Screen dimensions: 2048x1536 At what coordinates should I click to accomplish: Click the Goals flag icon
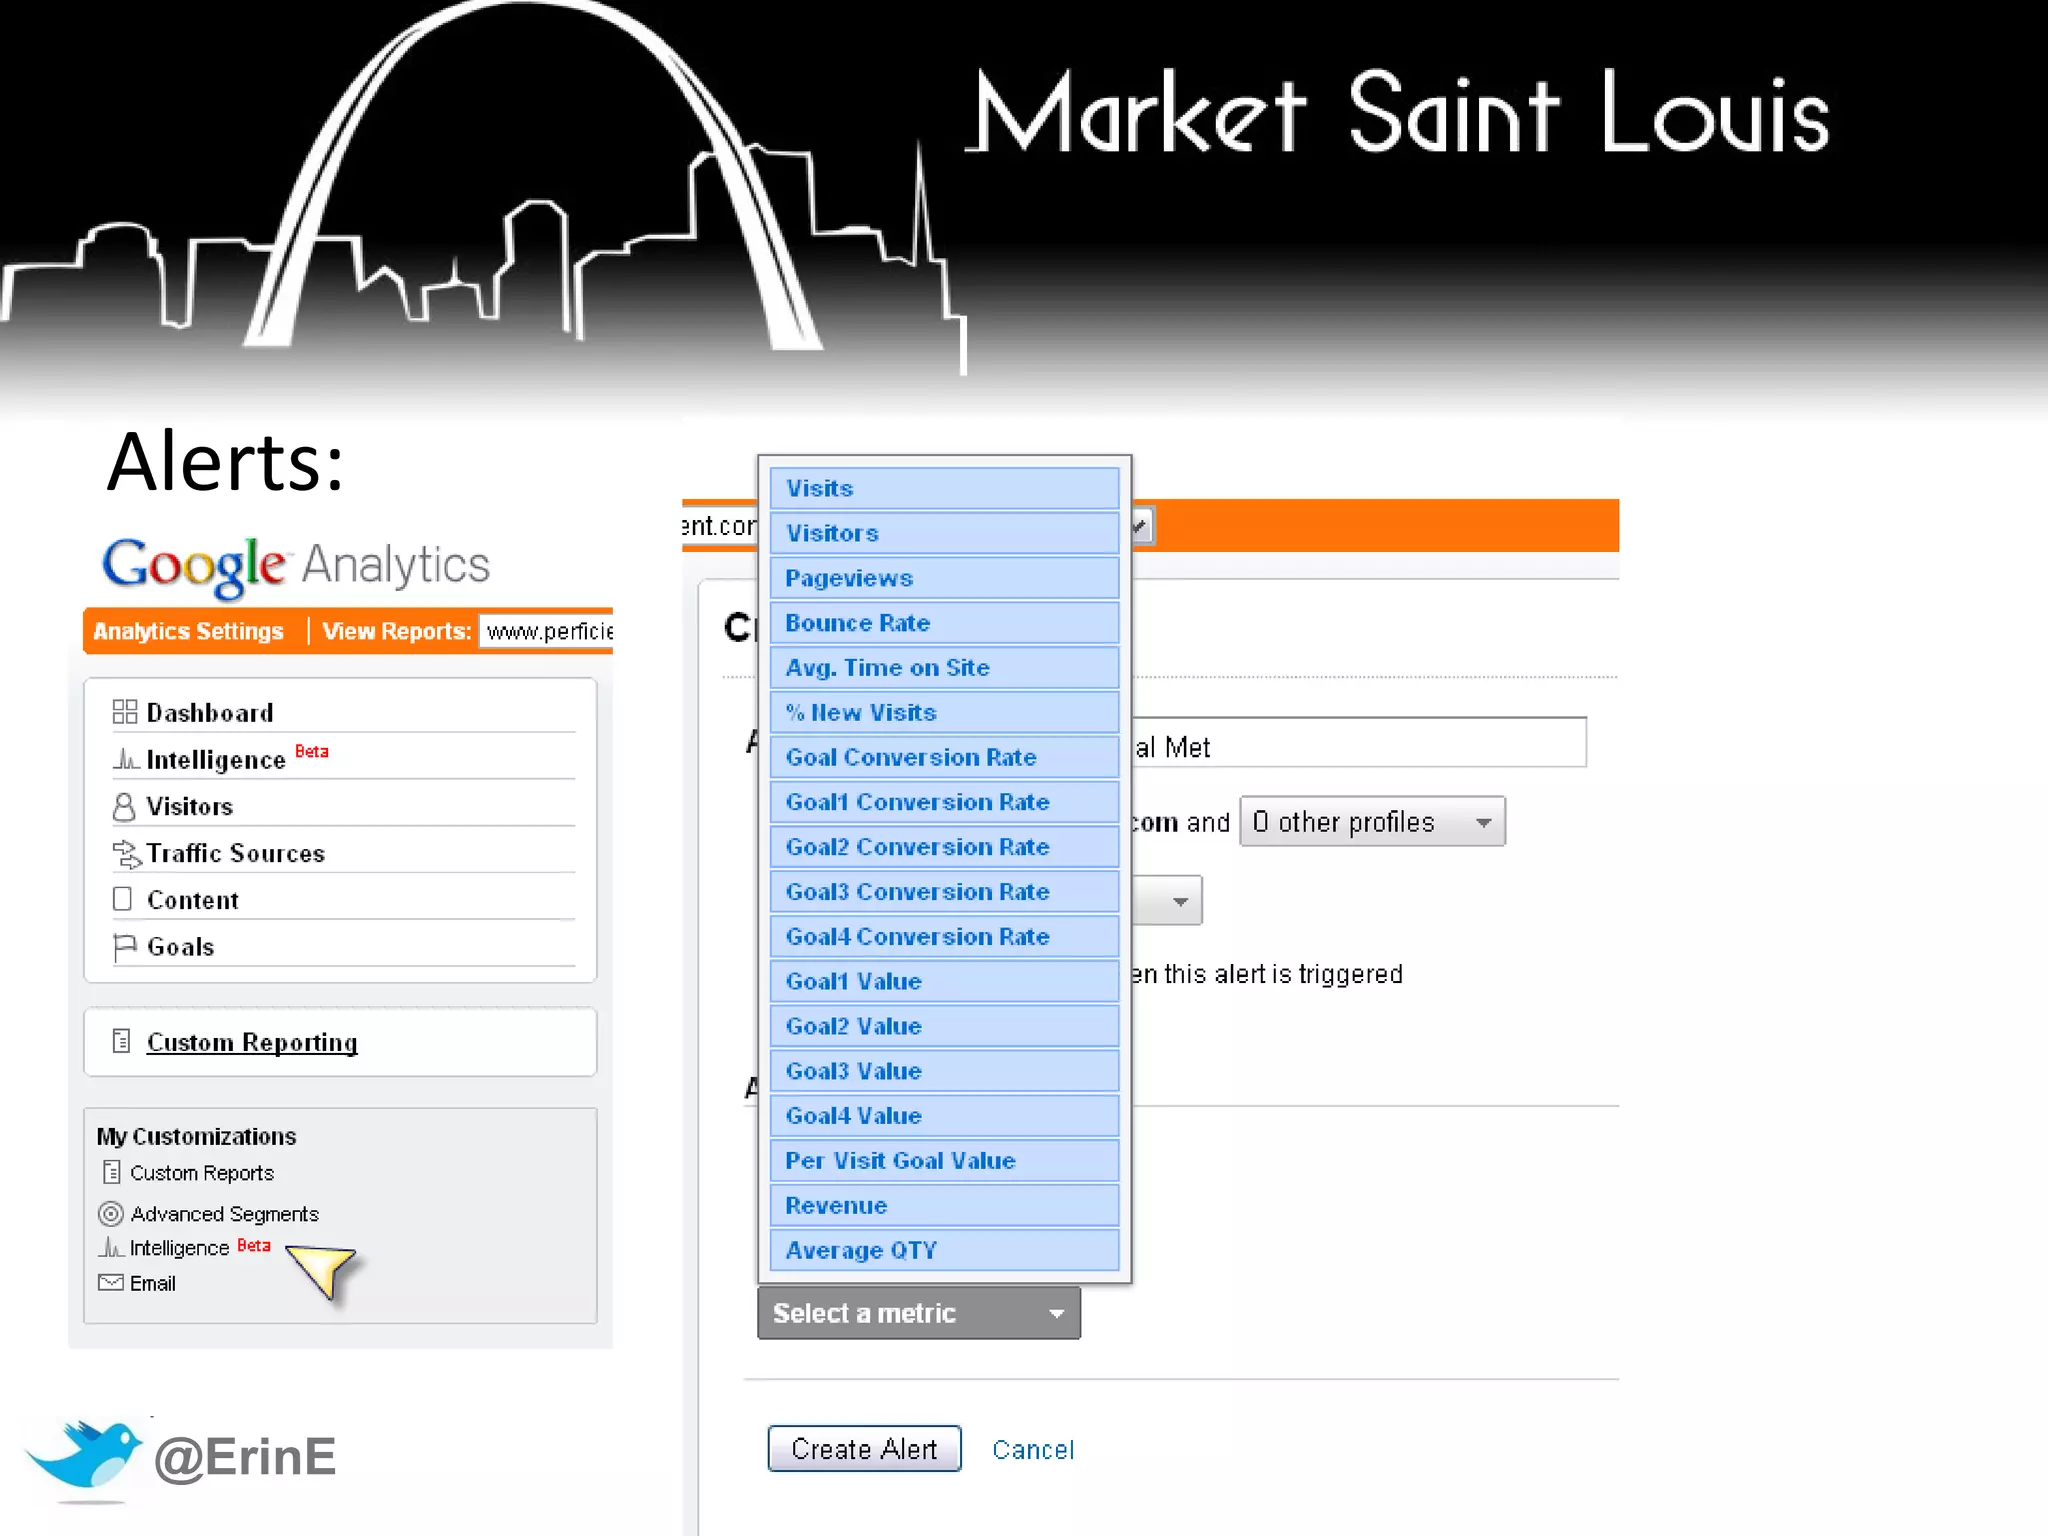coord(125,946)
